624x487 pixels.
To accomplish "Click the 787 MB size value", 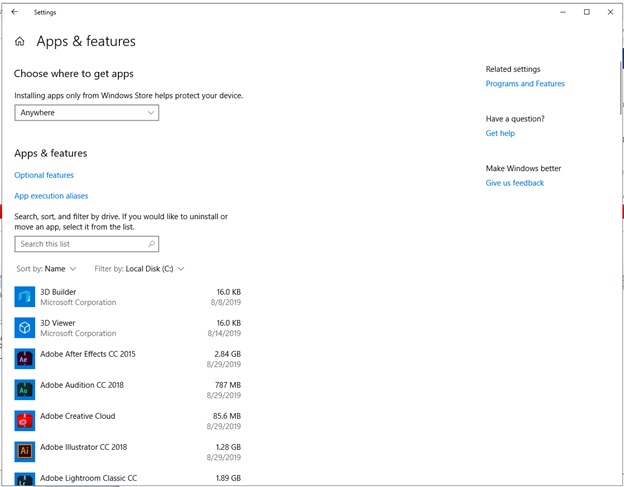I will (x=228, y=385).
